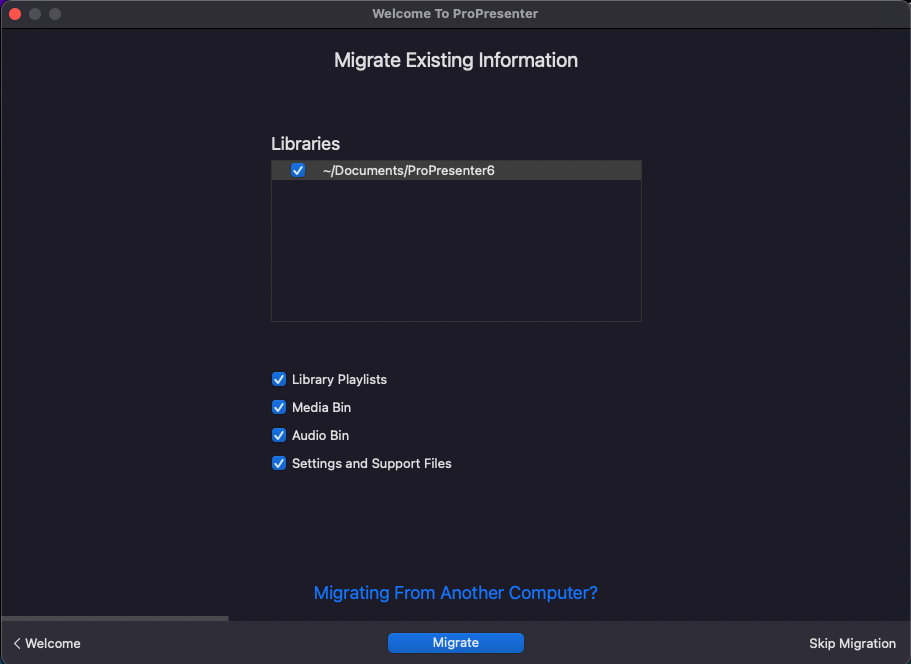
Task: Toggle the Library Playlists checkbox
Action: click(x=279, y=379)
